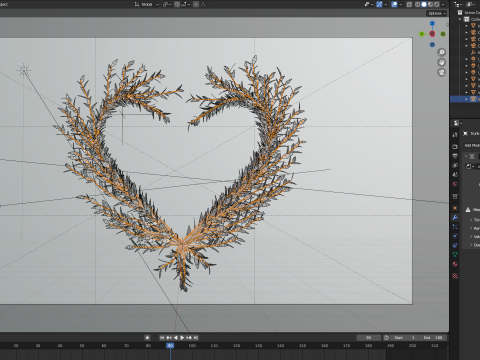The width and height of the screenshot is (480, 360).
Task: Expand the last collapsed modifier subpanel
Action: click(471, 245)
